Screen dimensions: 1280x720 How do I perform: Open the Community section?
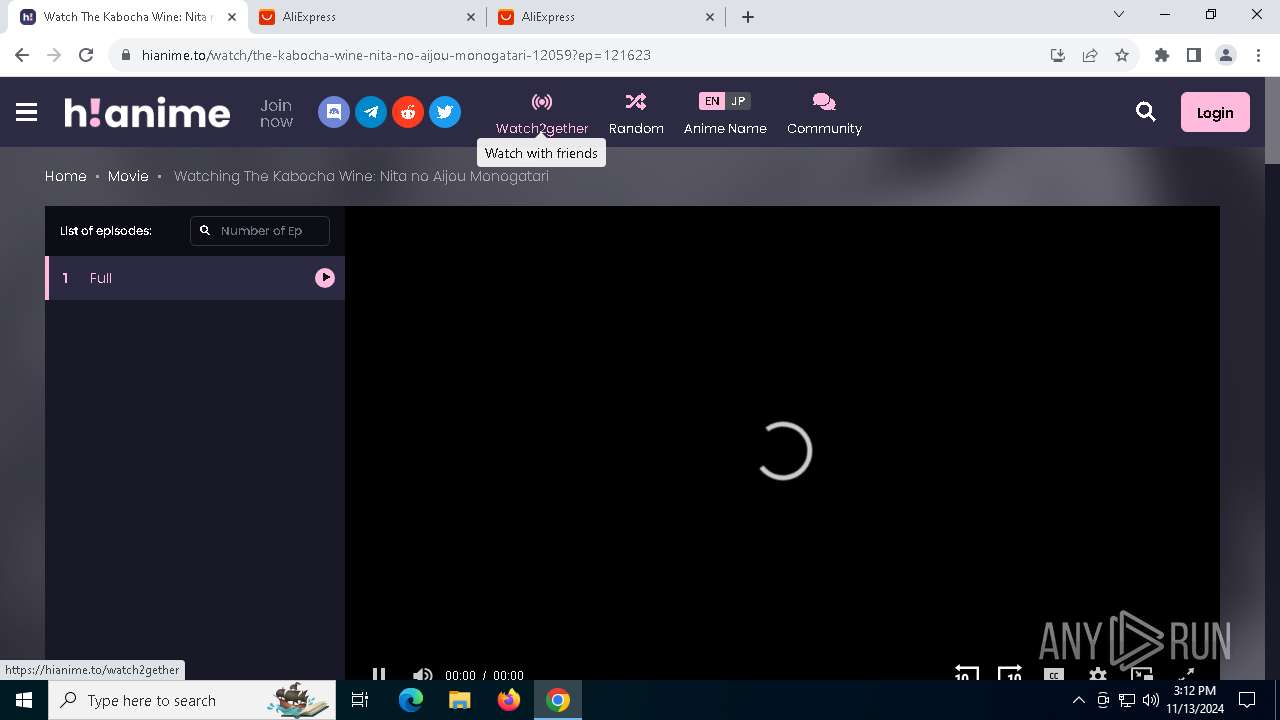coord(824,114)
